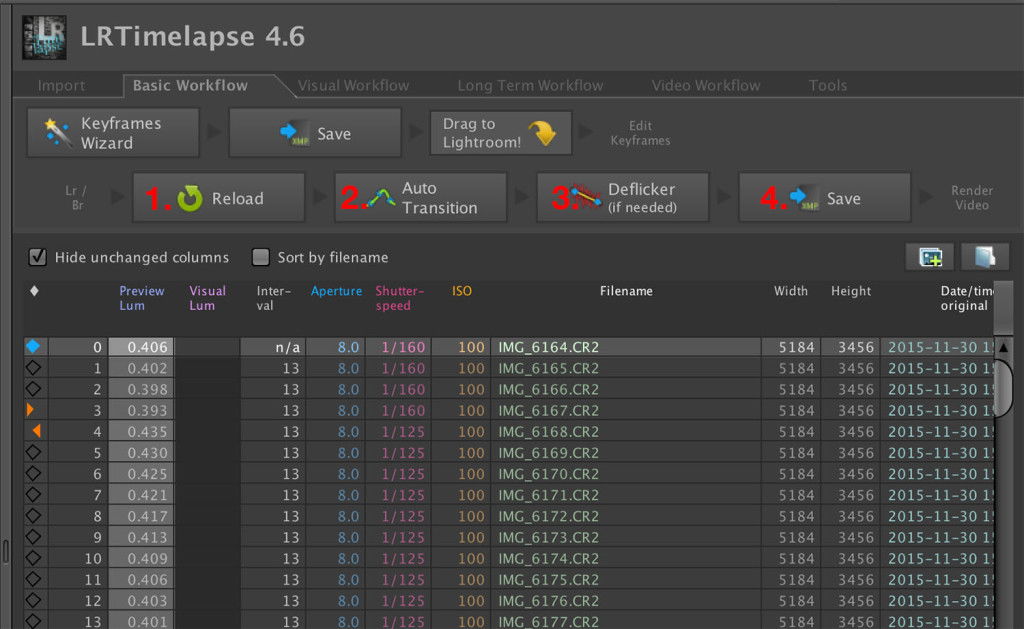
Task: Click the documents icon button above table
Action: 985,257
